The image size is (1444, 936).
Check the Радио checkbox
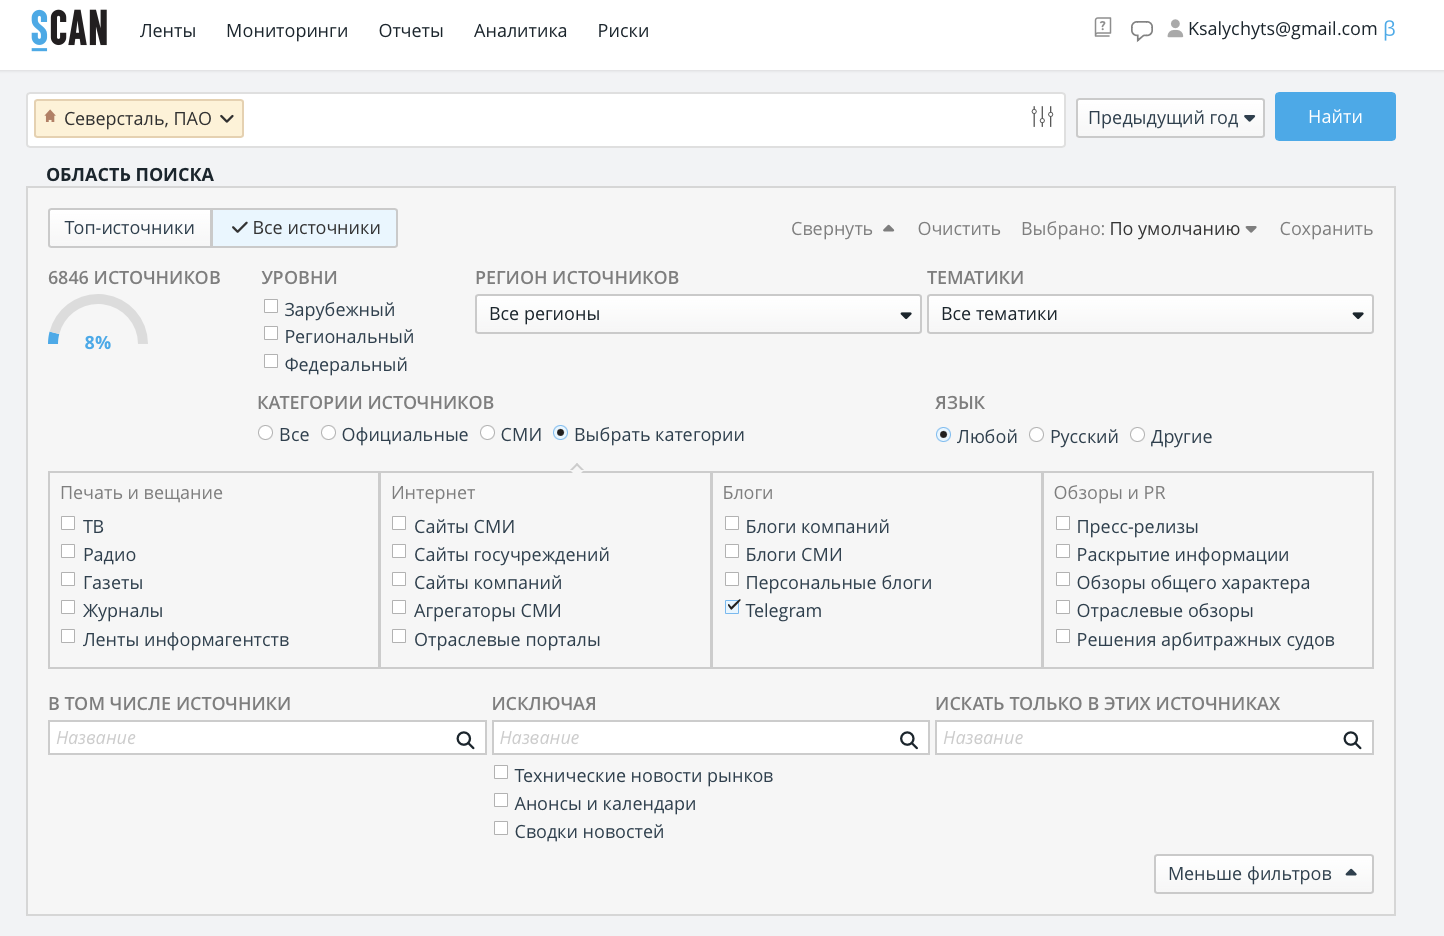(x=68, y=551)
